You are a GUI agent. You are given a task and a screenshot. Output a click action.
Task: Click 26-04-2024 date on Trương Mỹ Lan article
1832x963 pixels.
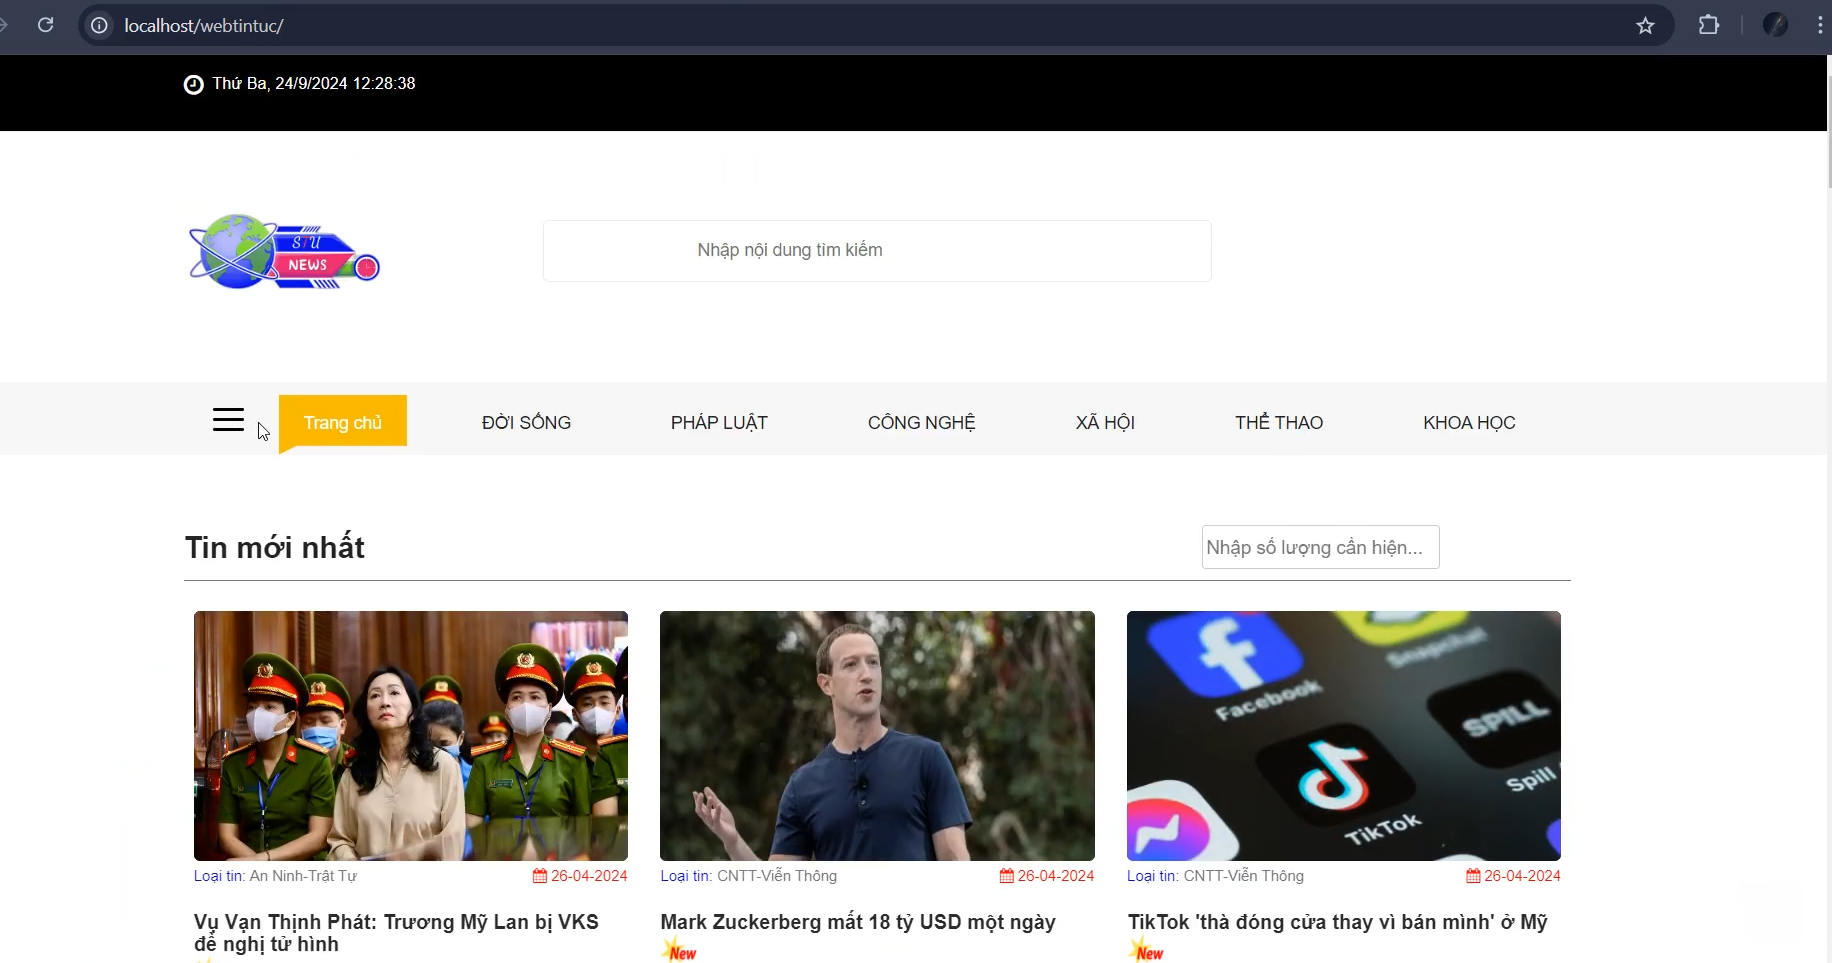tap(589, 876)
